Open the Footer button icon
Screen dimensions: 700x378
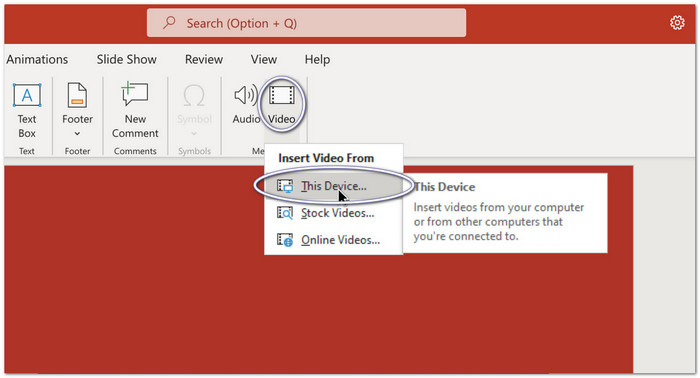point(77,95)
